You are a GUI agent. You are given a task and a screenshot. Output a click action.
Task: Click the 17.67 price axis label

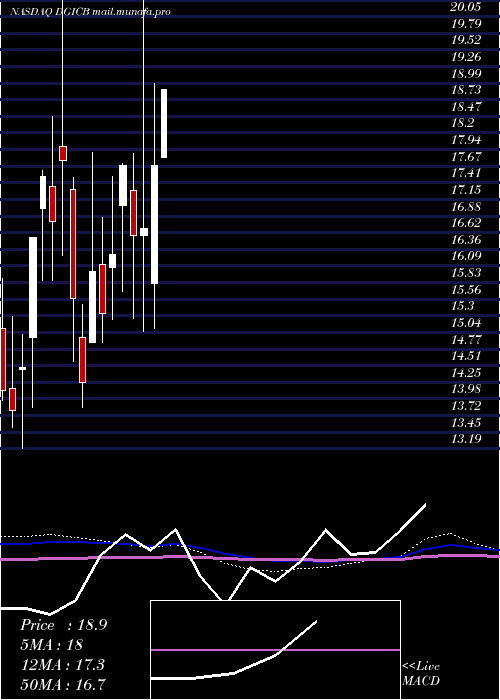click(466, 157)
